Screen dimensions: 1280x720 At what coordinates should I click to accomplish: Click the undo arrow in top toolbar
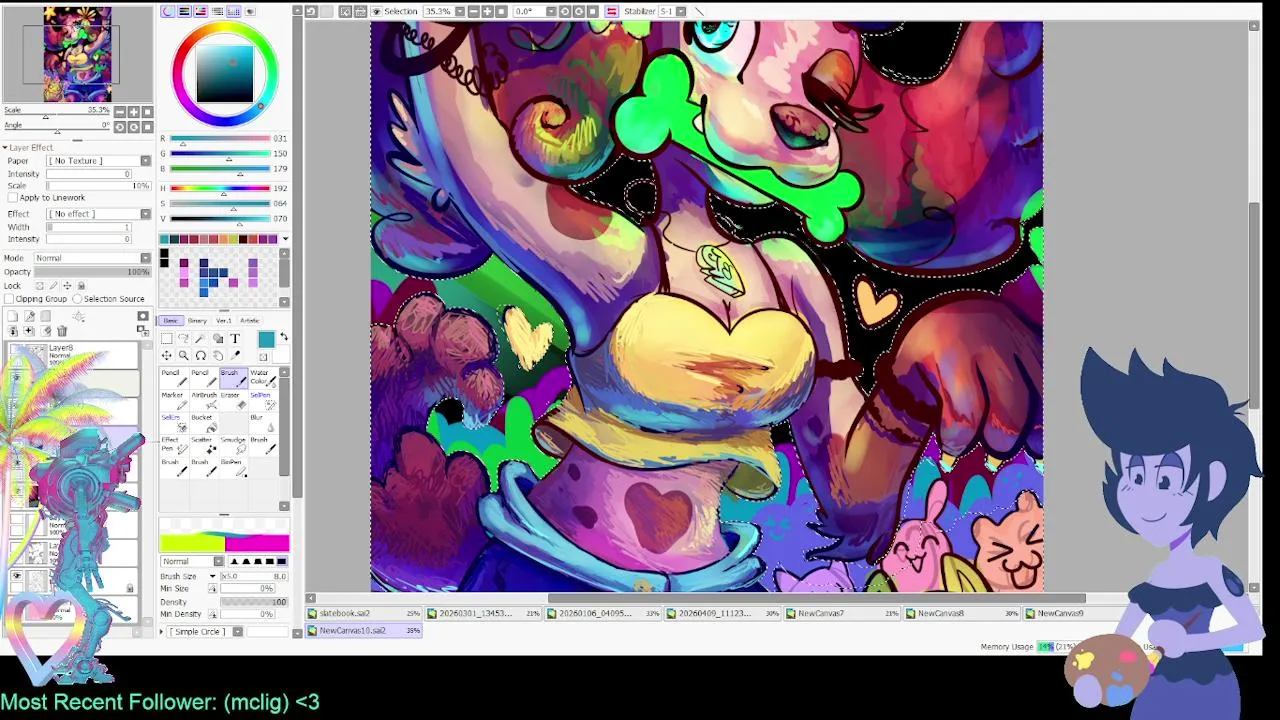311,11
